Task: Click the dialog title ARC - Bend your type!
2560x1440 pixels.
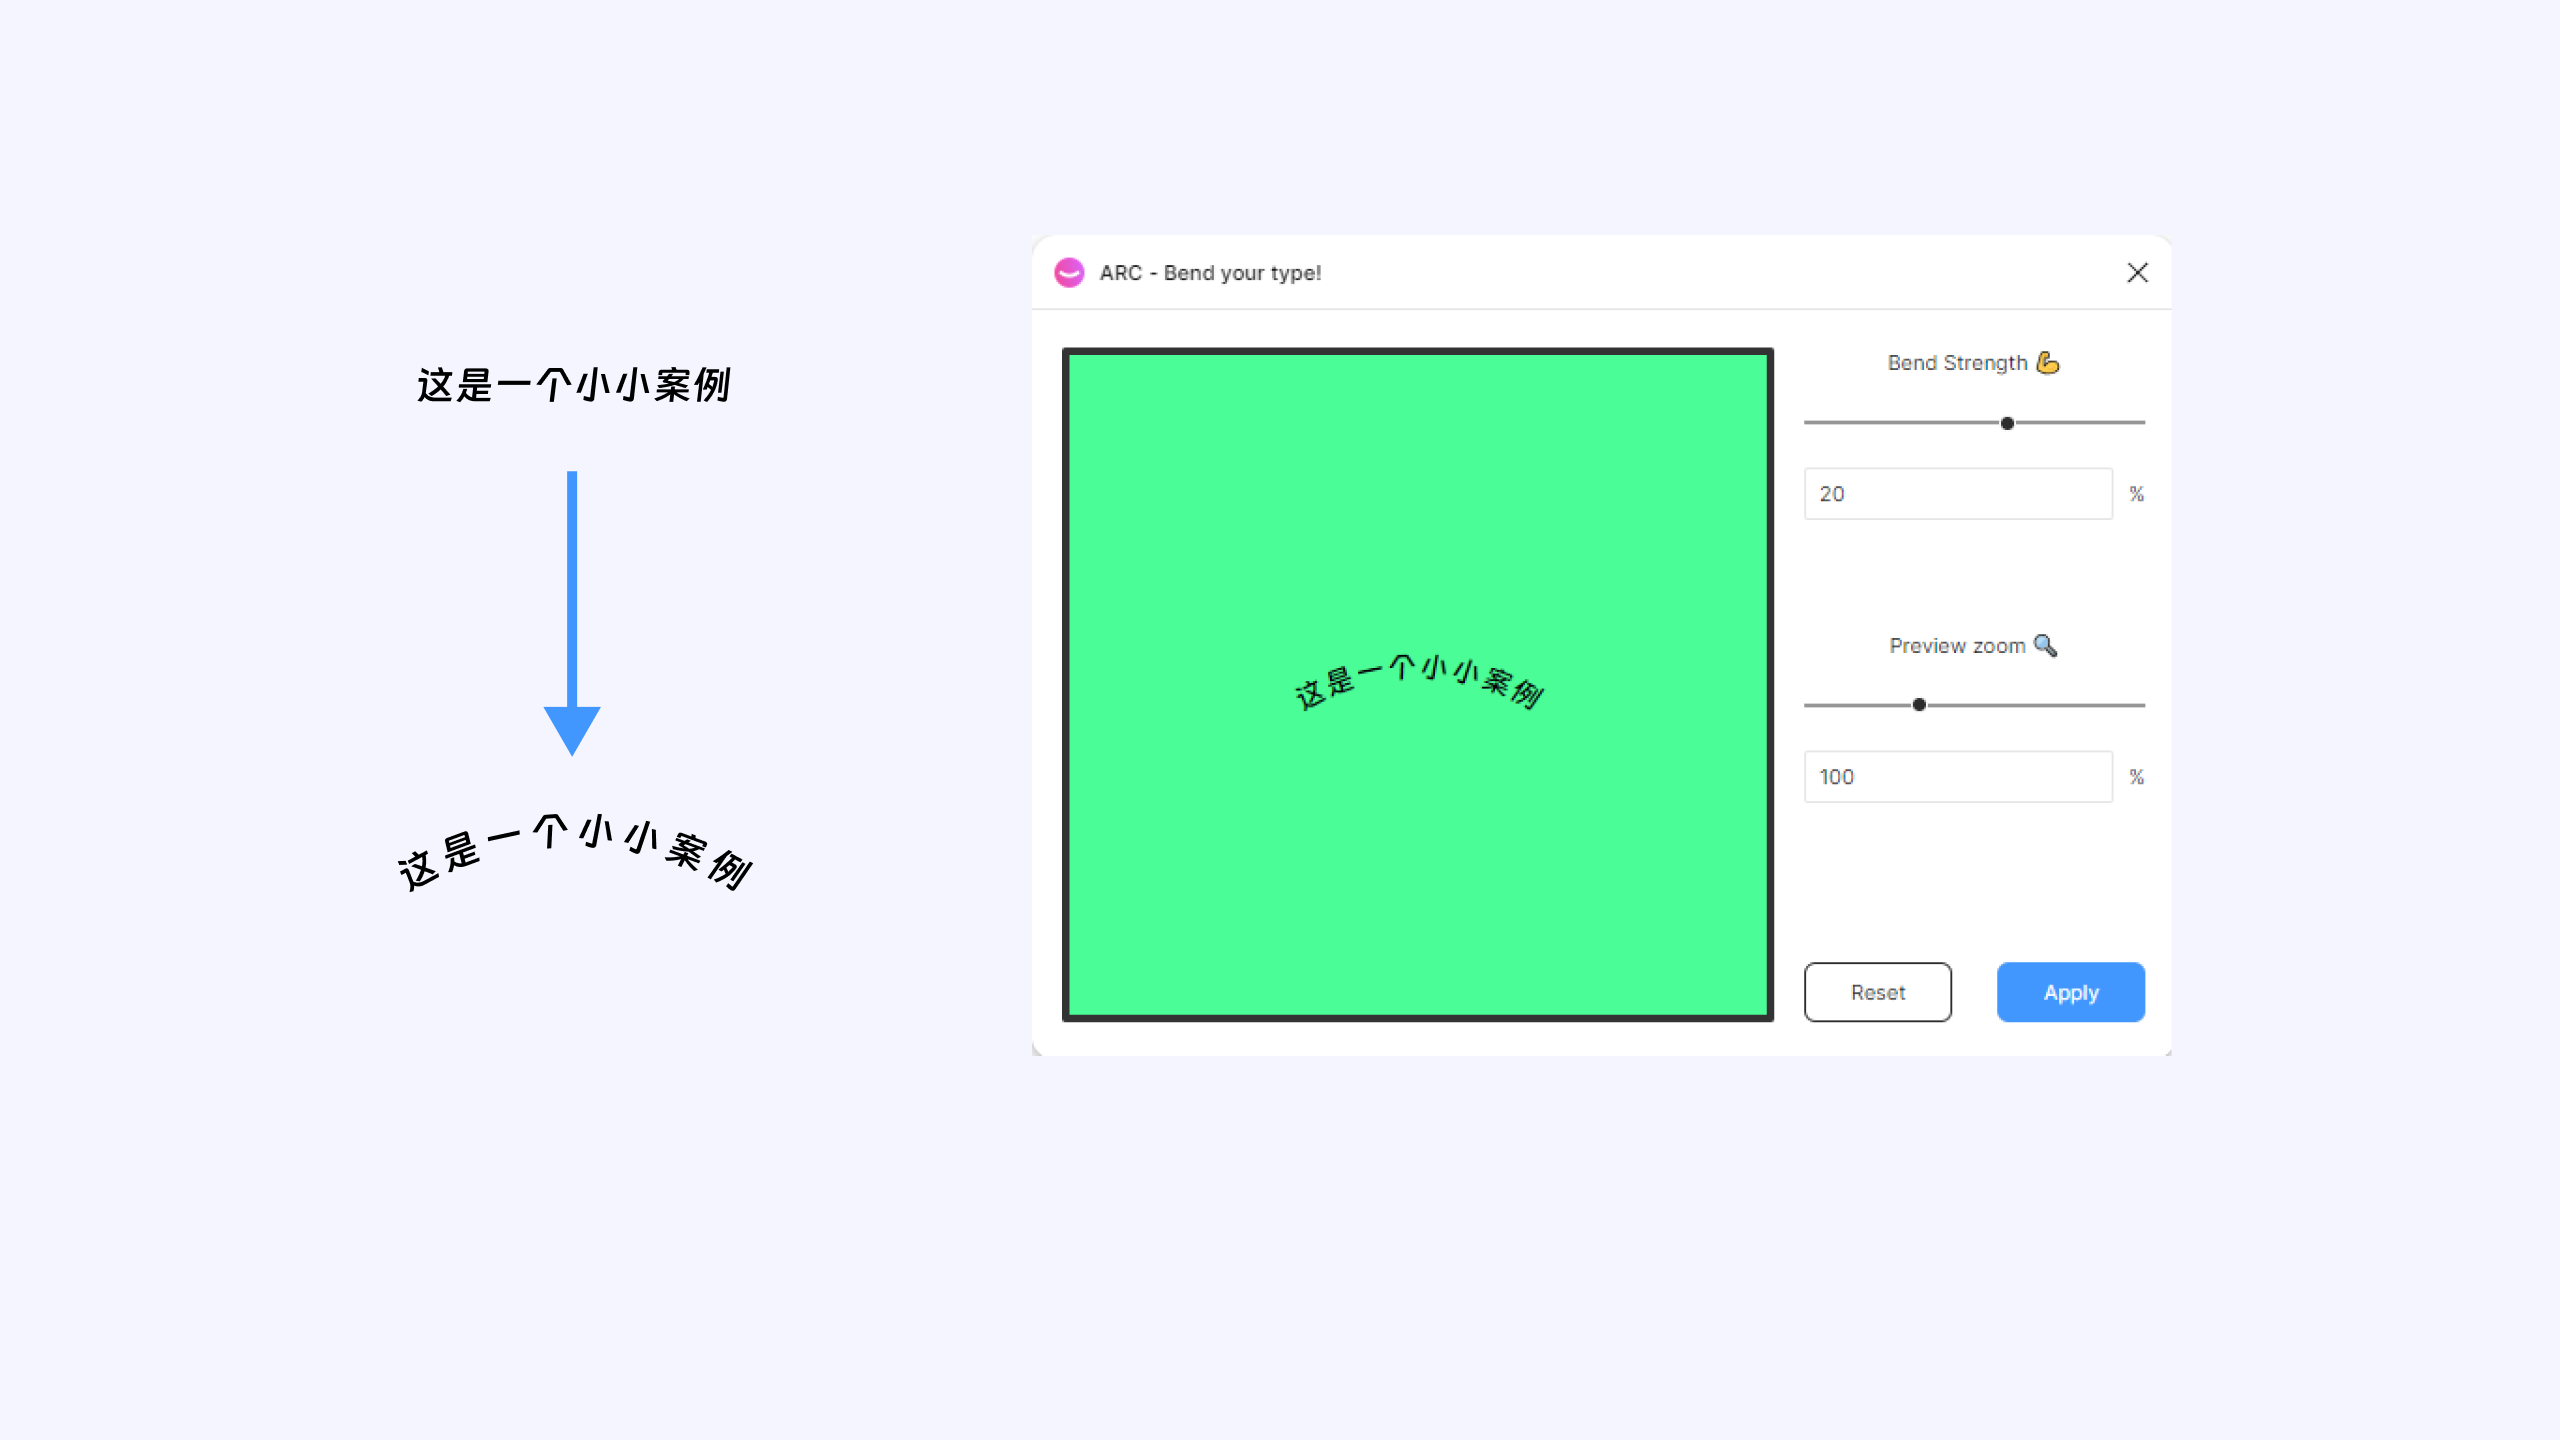Action: pos(1210,273)
